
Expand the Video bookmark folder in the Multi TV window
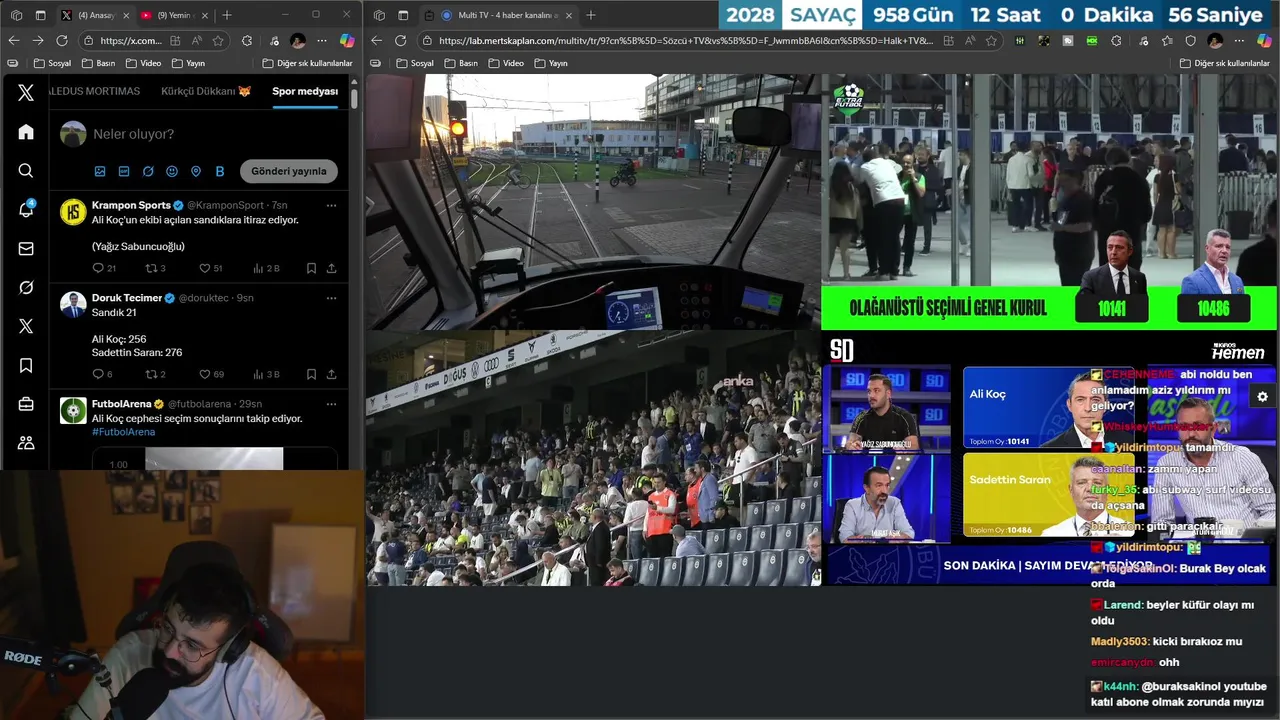coord(505,63)
